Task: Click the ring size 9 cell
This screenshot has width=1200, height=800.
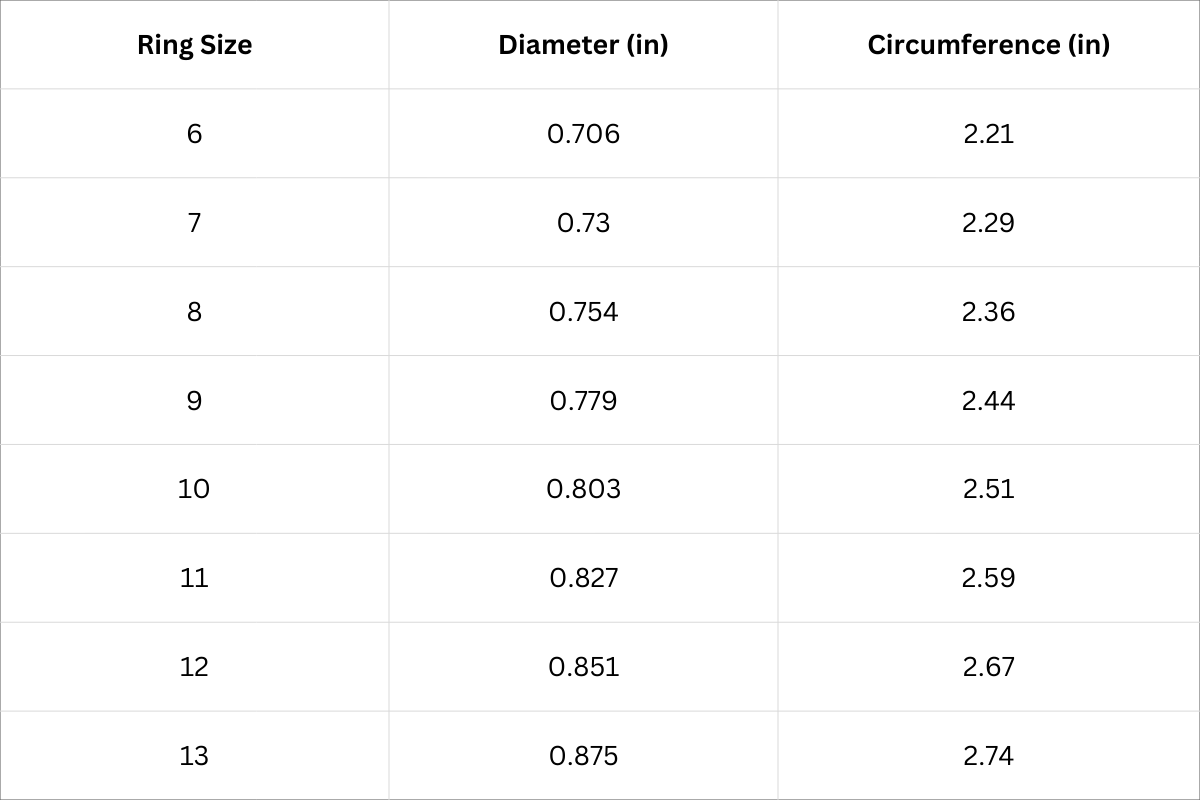Action: [x=194, y=401]
